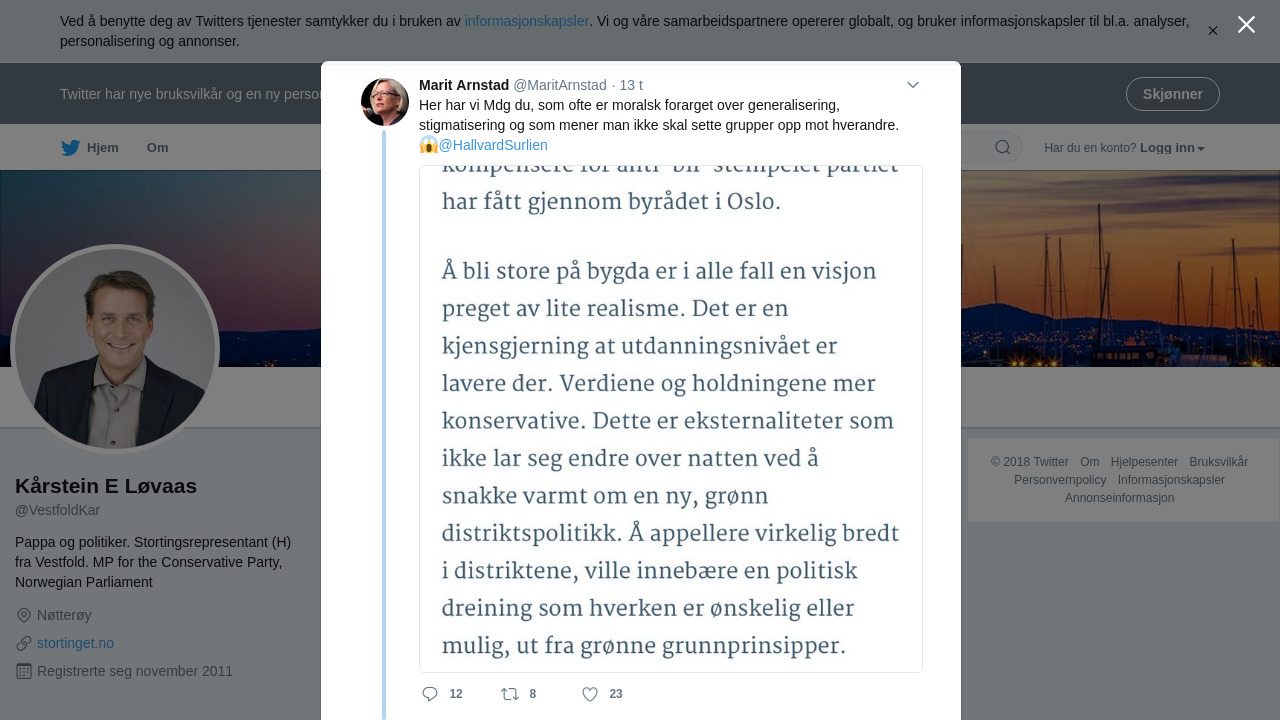This screenshot has width=1280, height=720.
Task: Like the tweet with heart icon
Action: pyautogui.click(x=590, y=694)
